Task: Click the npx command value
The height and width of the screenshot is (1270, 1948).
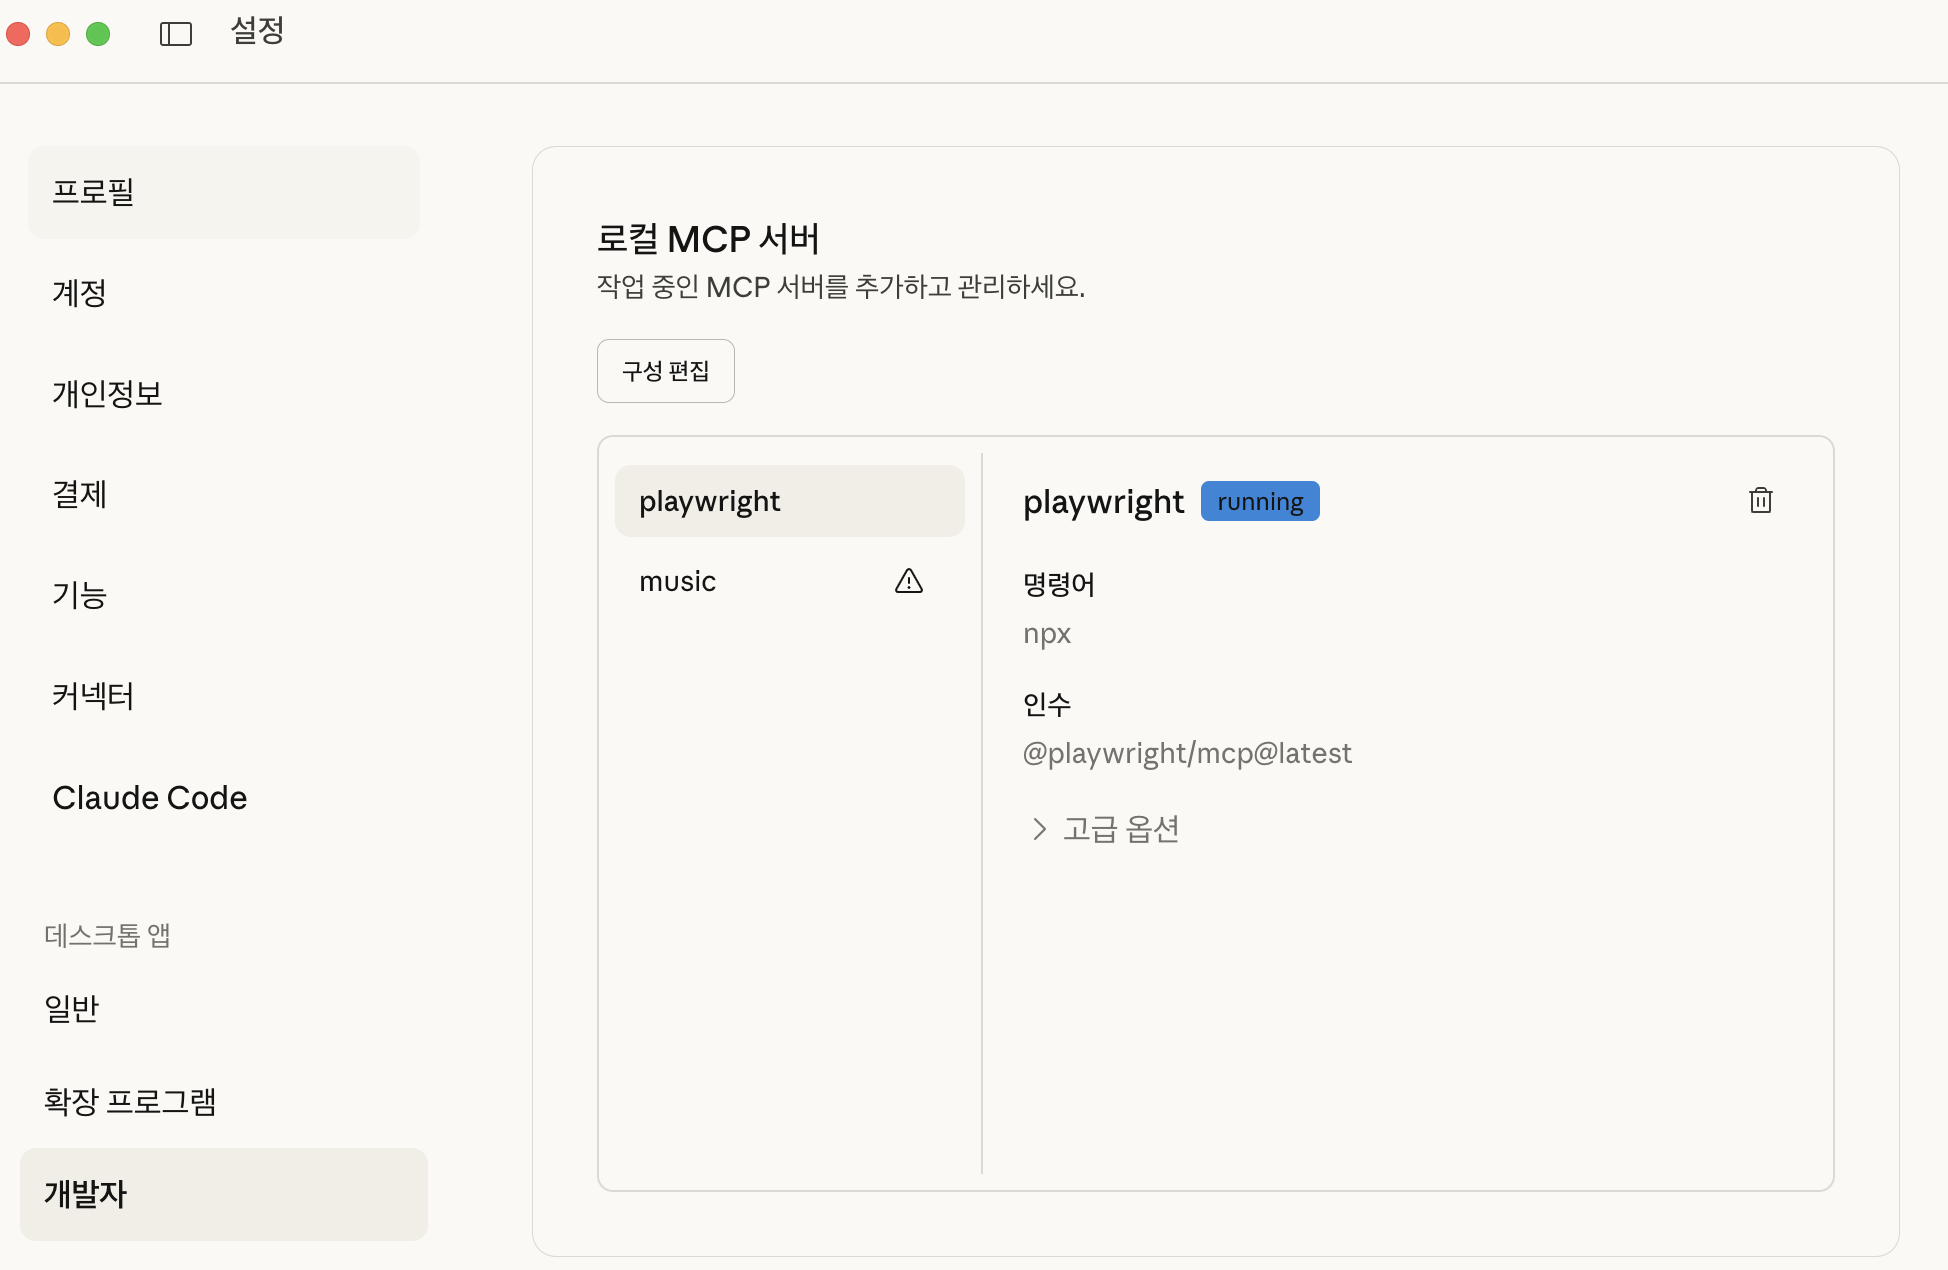Action: (x=1047, y=634)
